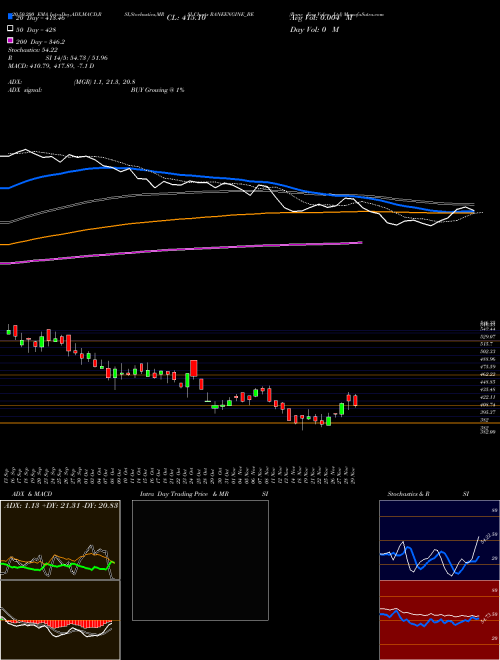Screen dimensions: 500x660
Task: Click the magenta 200 Day EMA legend swatch
Action: (10, 40)
